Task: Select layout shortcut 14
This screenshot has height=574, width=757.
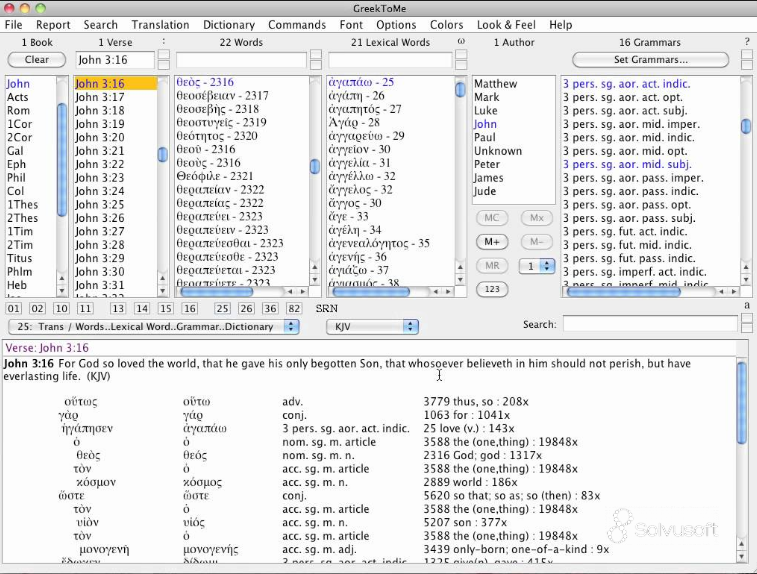Action: point(141,308)
